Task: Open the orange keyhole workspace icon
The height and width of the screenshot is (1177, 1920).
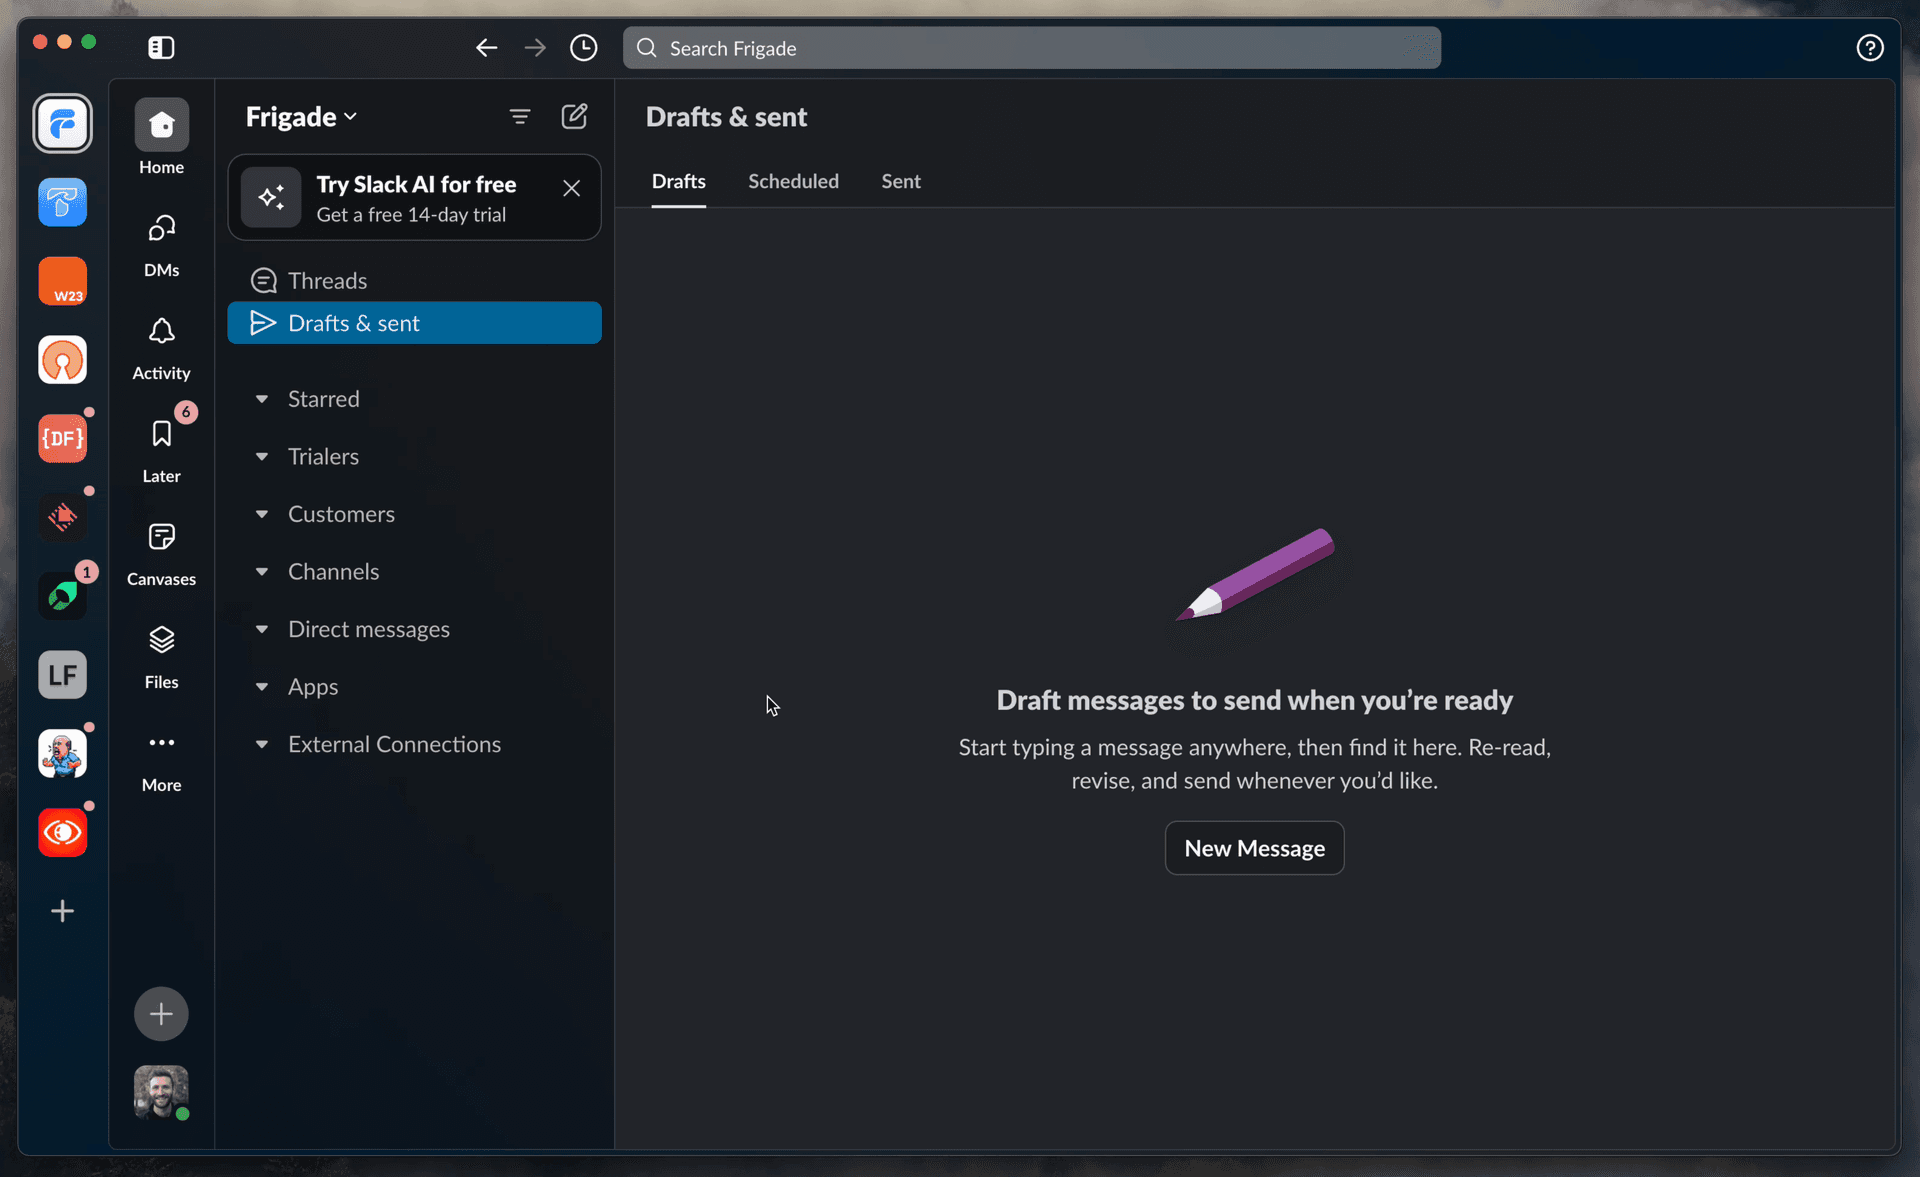Action: [62, 360]
